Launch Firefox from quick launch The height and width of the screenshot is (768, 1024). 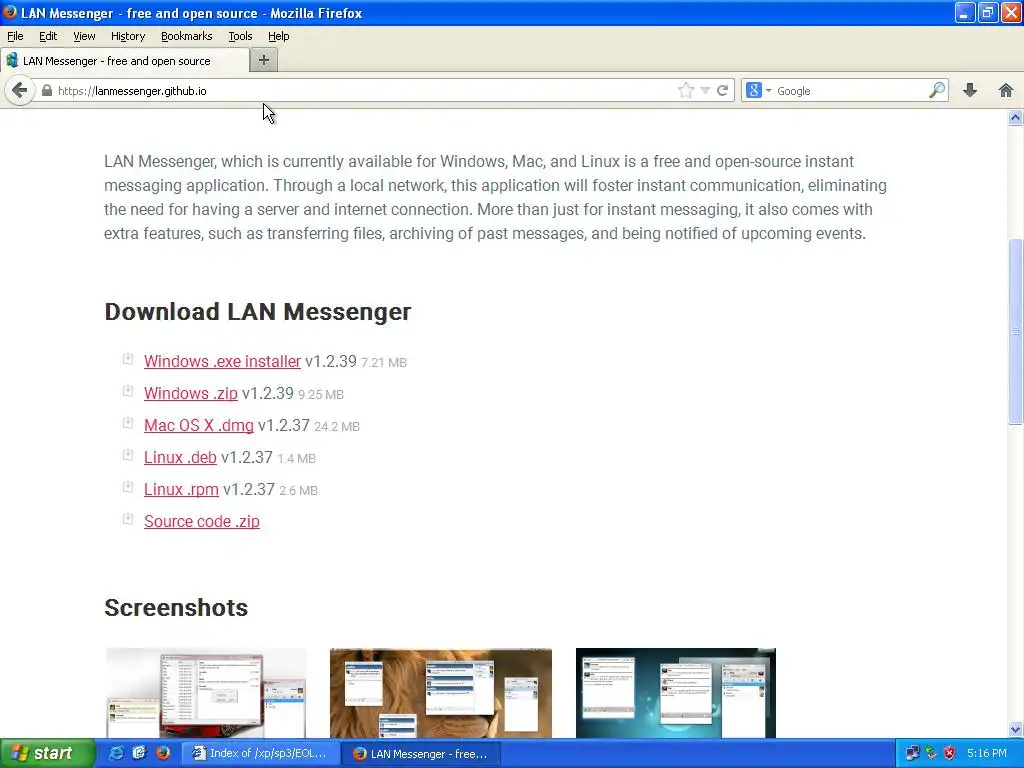pyautogui.click(x=163, y=754)
